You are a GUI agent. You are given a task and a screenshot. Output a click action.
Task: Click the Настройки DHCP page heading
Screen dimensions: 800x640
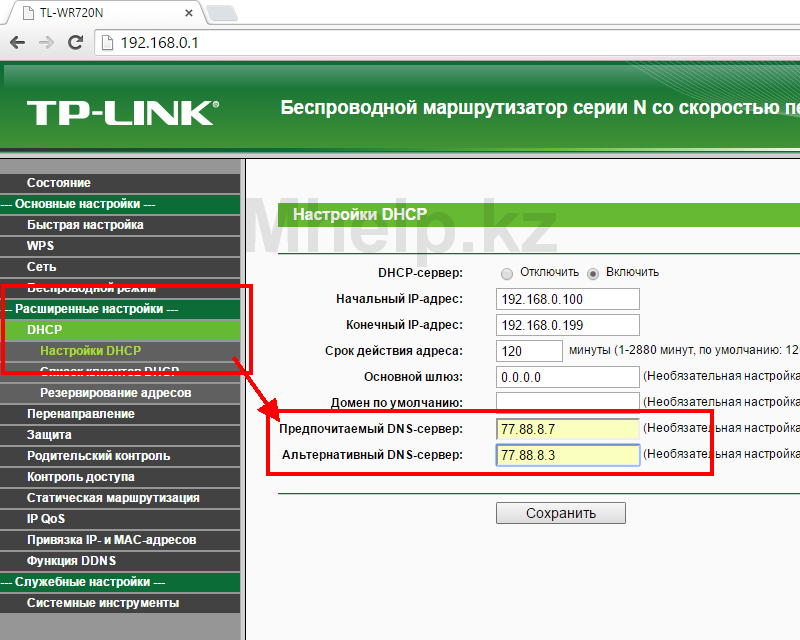[x=360, y=214]
